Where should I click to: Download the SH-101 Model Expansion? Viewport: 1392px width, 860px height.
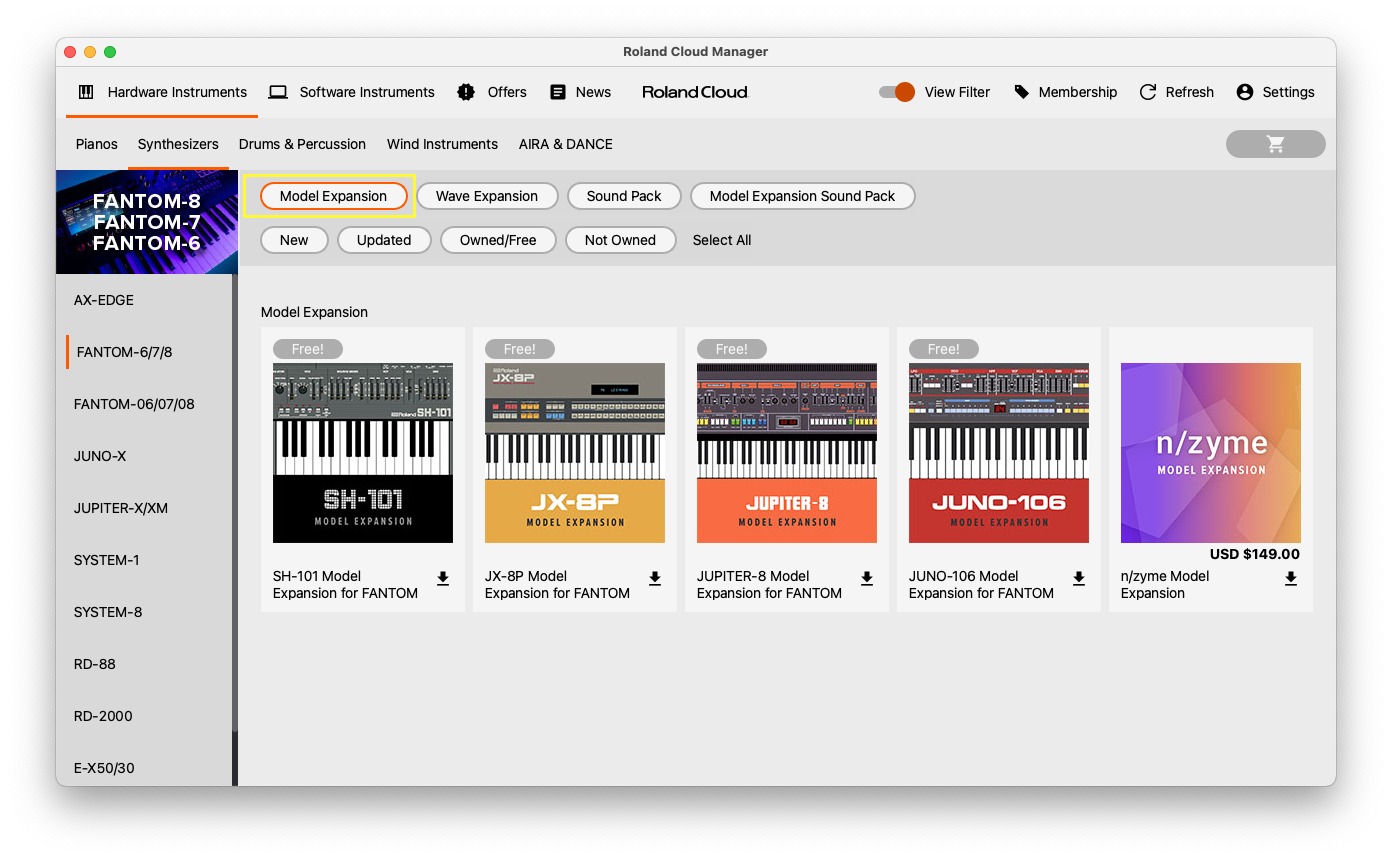point(443,578)
